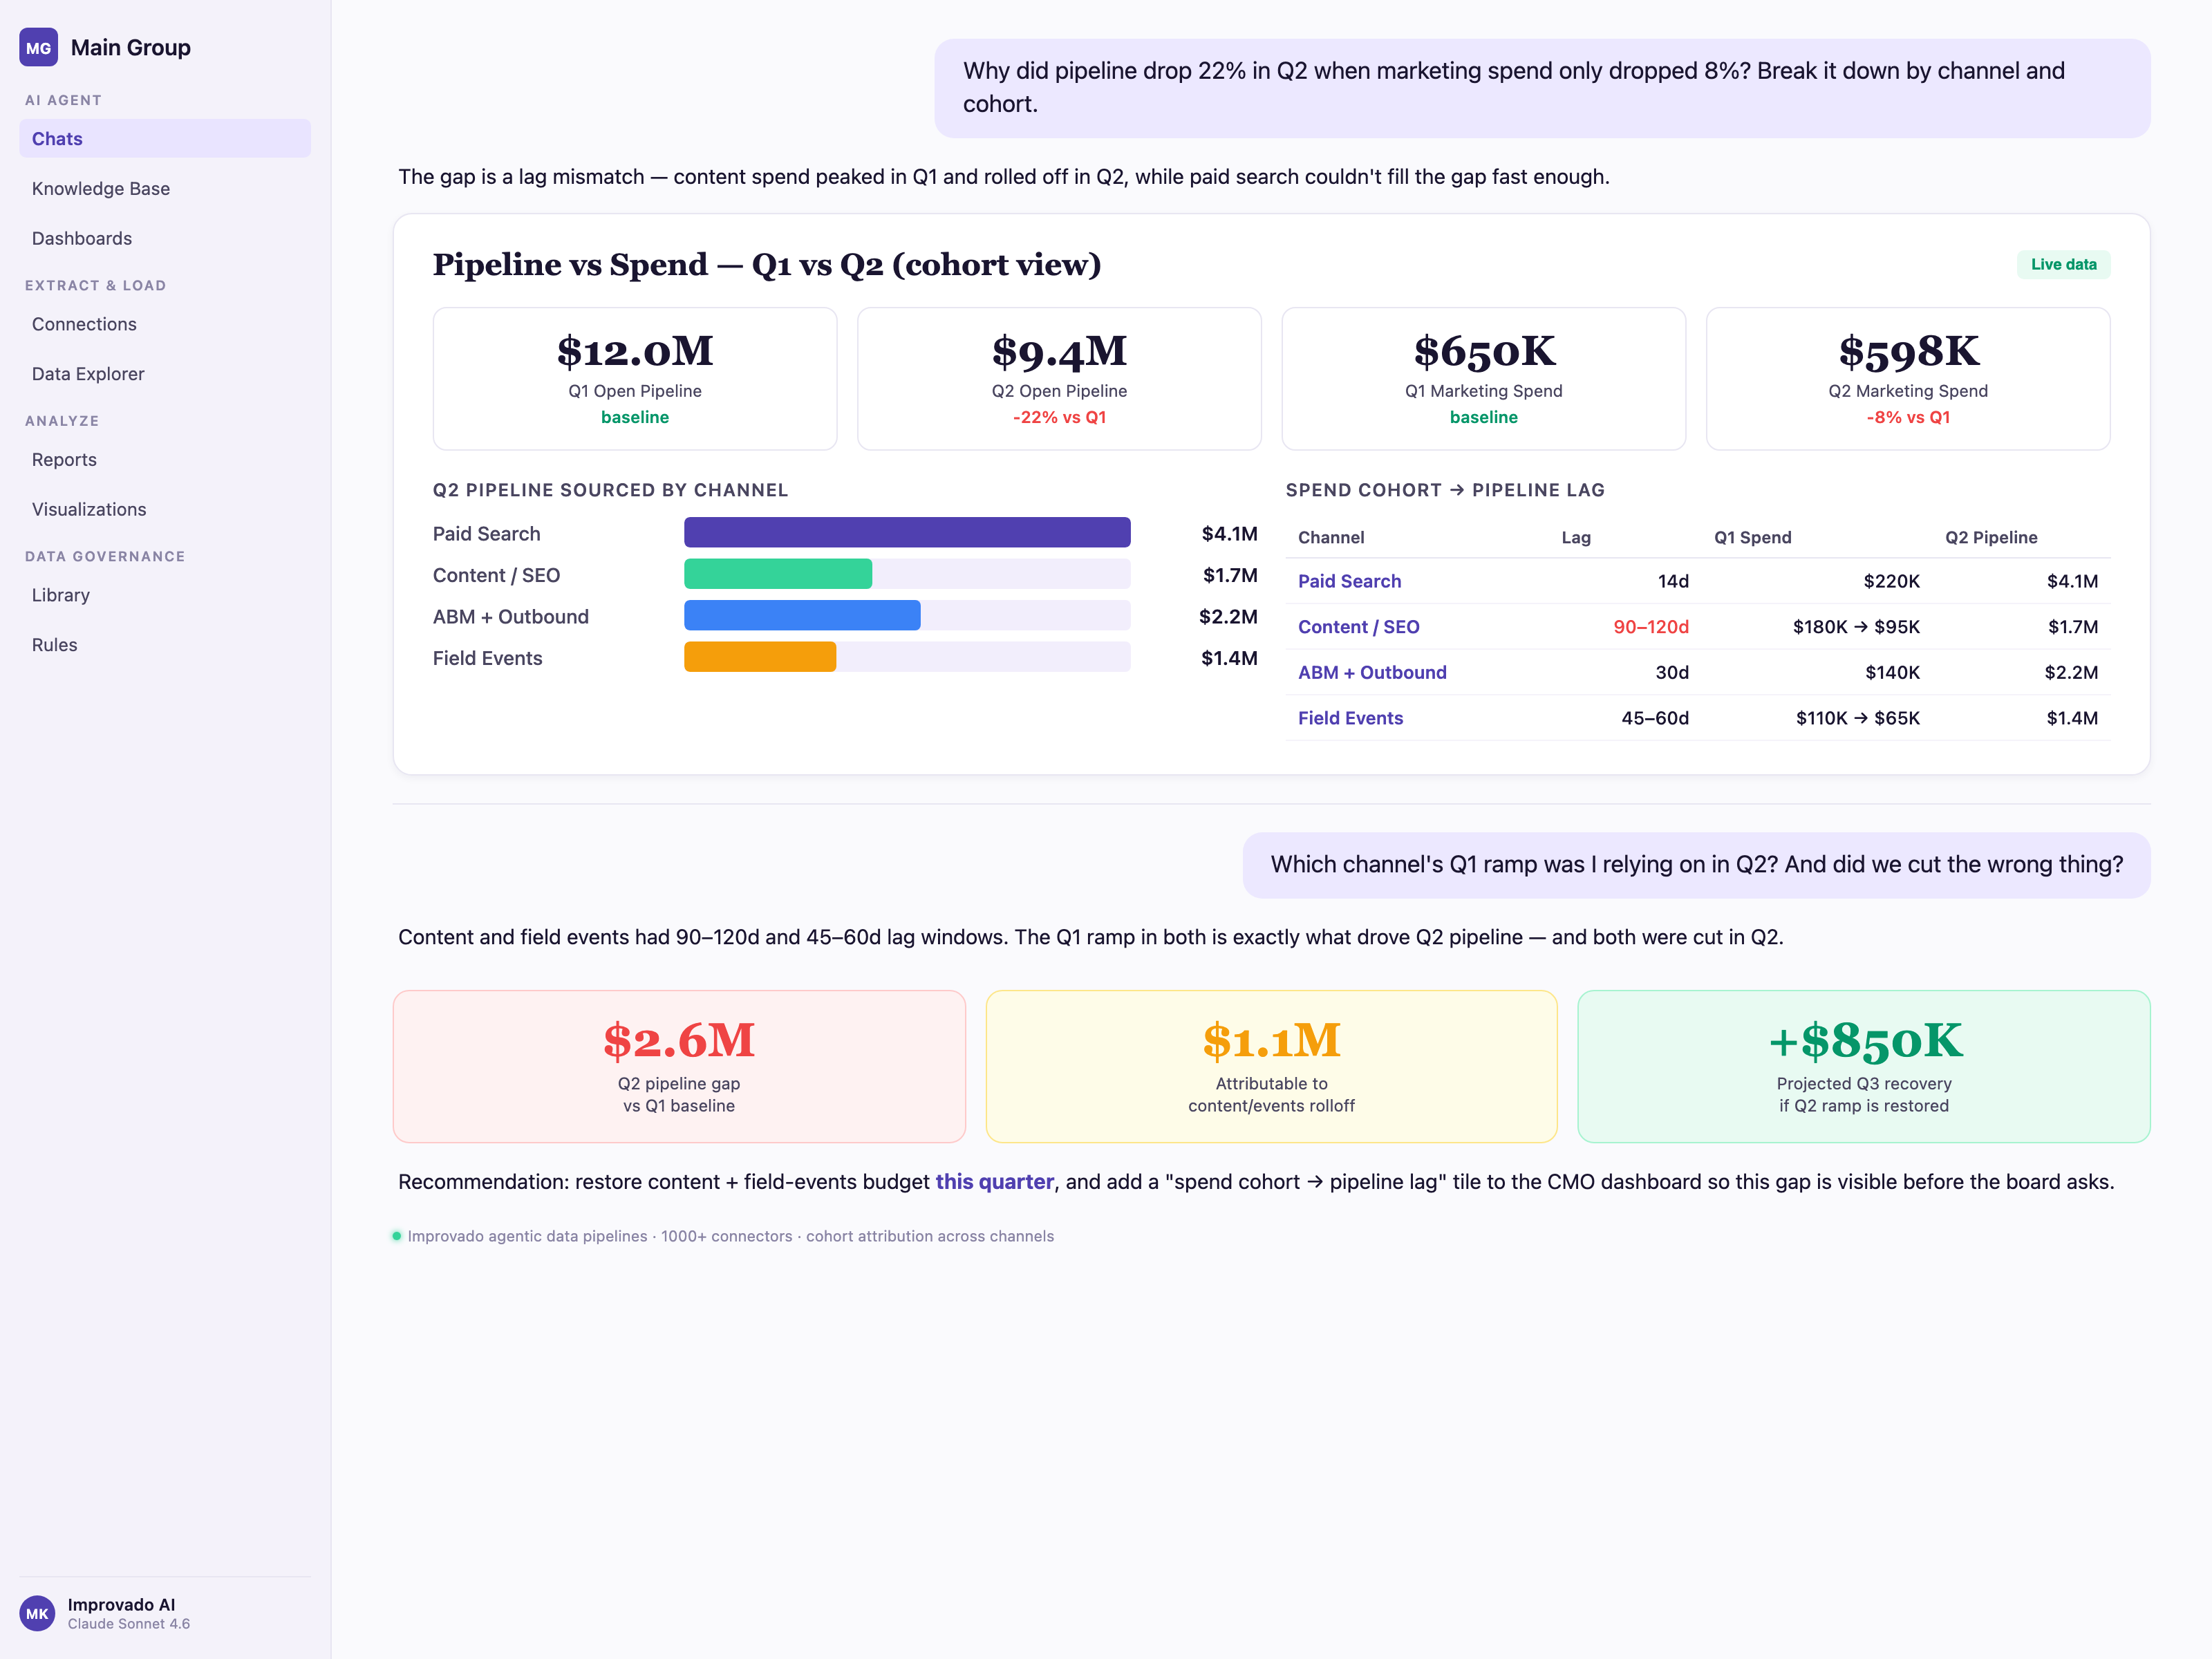This screenshot has height=1659, width=2212.
Task: Click the Content / SEO green bar
Action: tap(778, 574)
